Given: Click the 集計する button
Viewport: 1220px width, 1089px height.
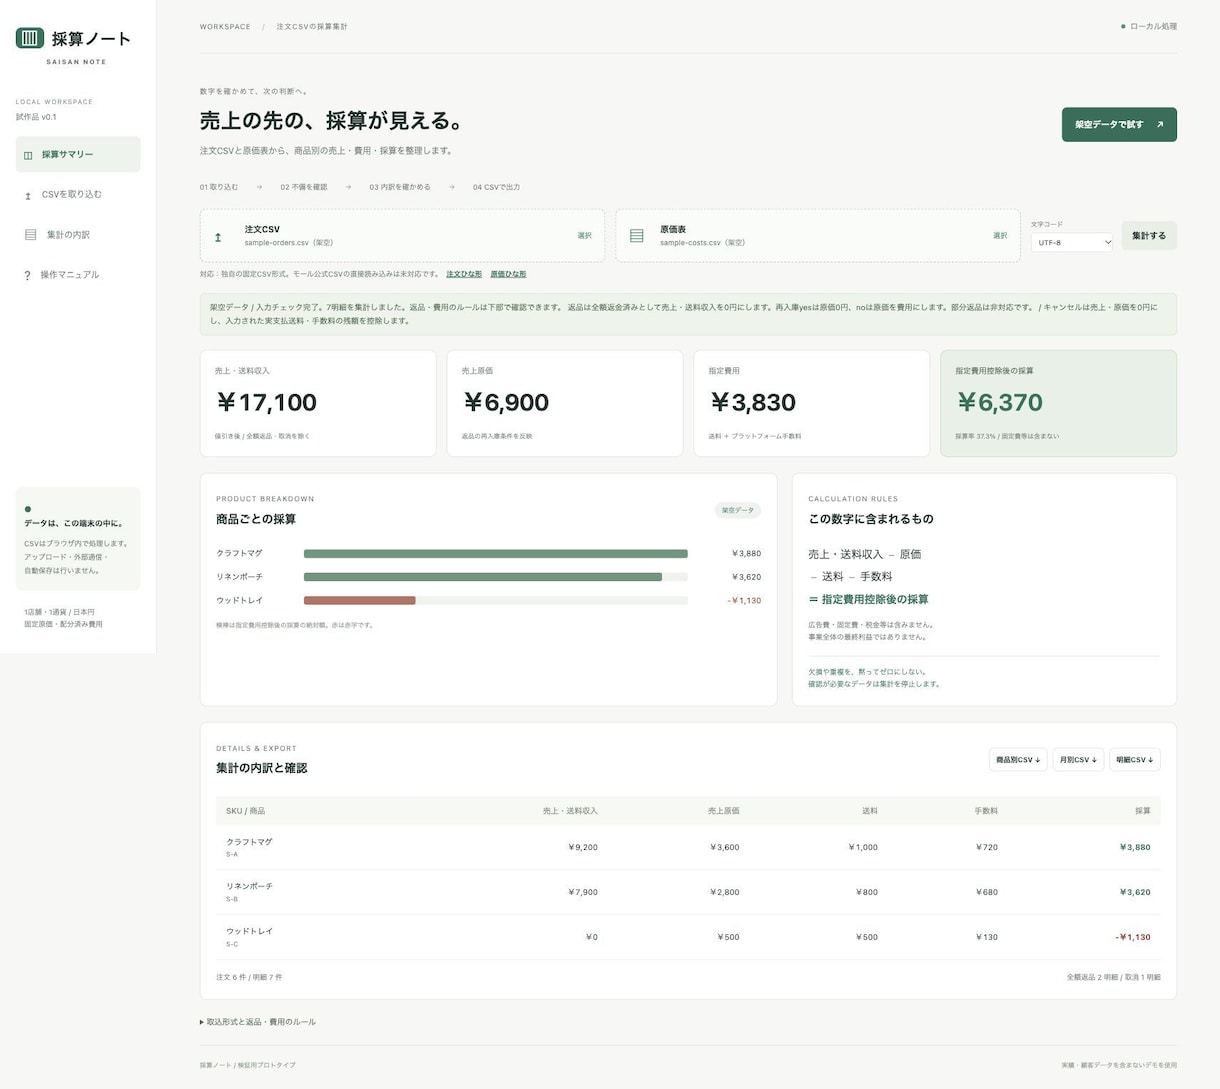Looking at the screenshot, I should 1149,236.
